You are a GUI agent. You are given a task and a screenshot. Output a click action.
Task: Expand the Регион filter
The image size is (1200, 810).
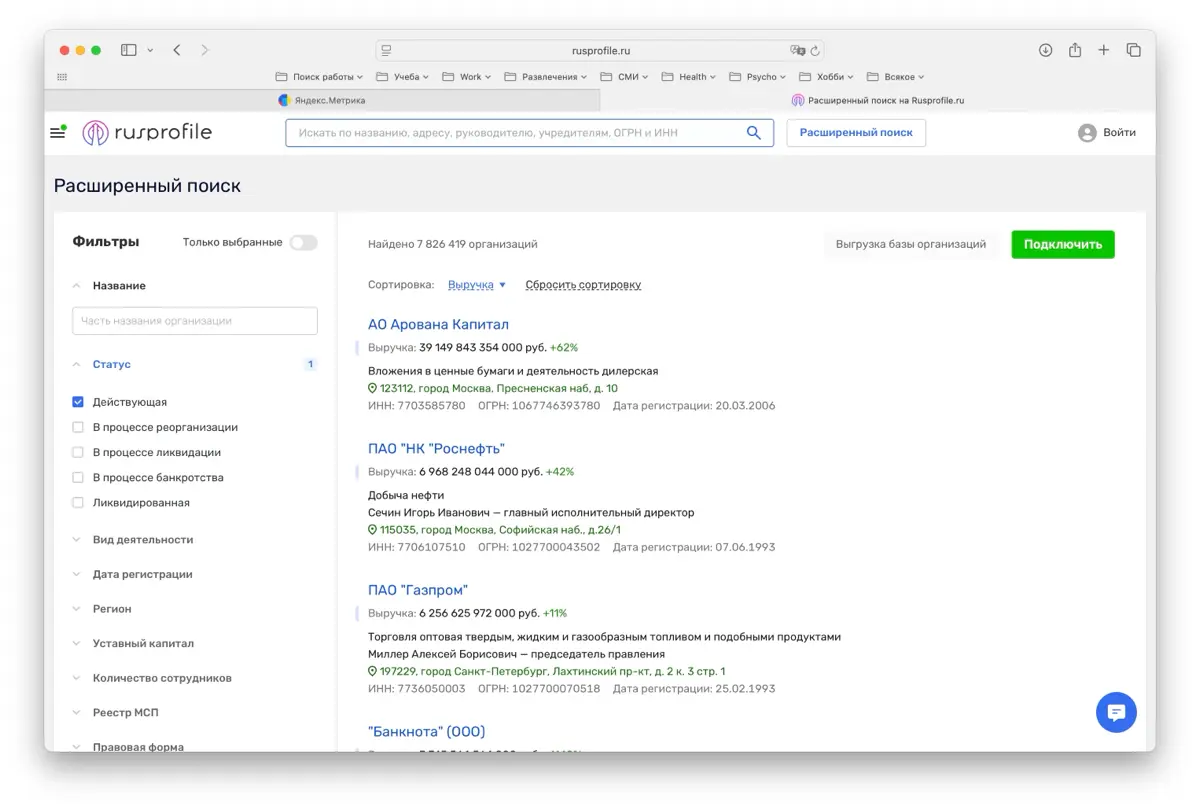tap(102, 609)
